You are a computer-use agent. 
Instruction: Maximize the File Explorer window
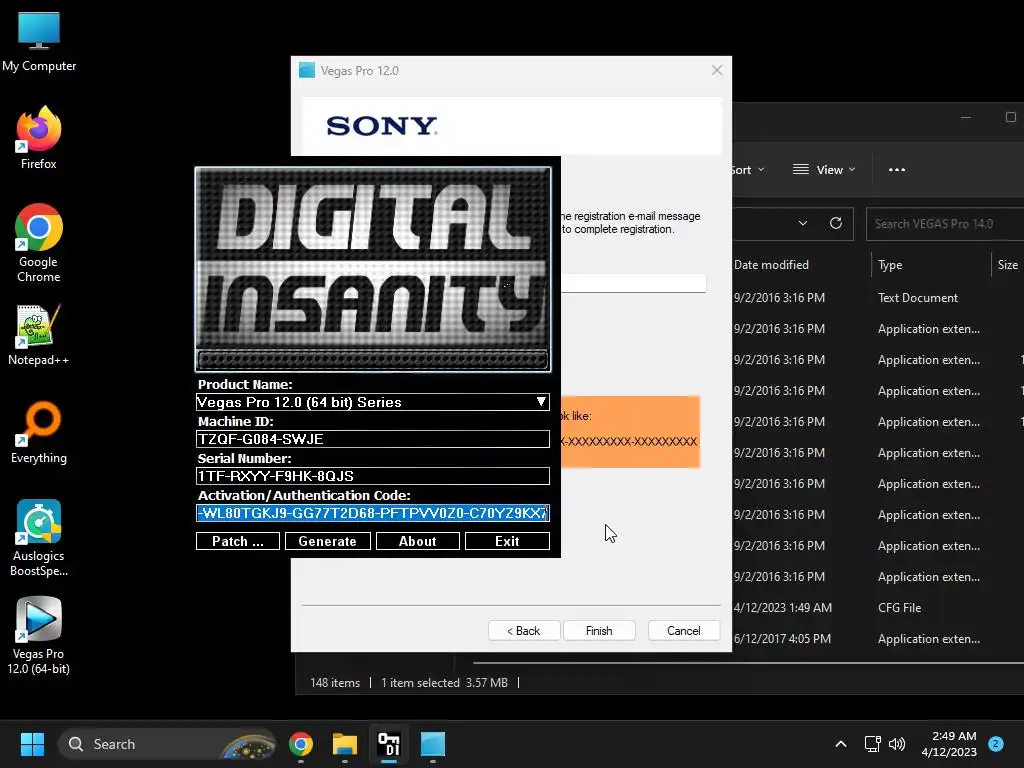pyautogui.click(x=1010, y=118)
